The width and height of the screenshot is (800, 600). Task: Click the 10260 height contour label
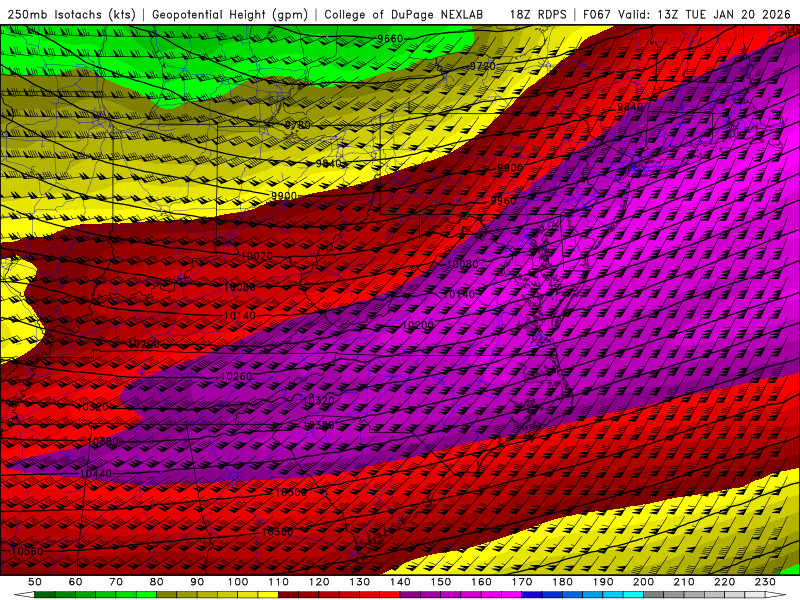point(236,377)
